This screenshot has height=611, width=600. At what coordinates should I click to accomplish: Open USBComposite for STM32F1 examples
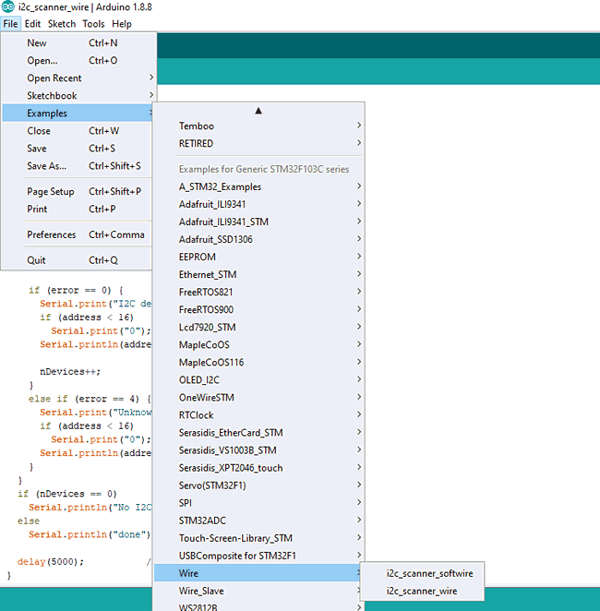pyautogui.click(x=258, y=556)
